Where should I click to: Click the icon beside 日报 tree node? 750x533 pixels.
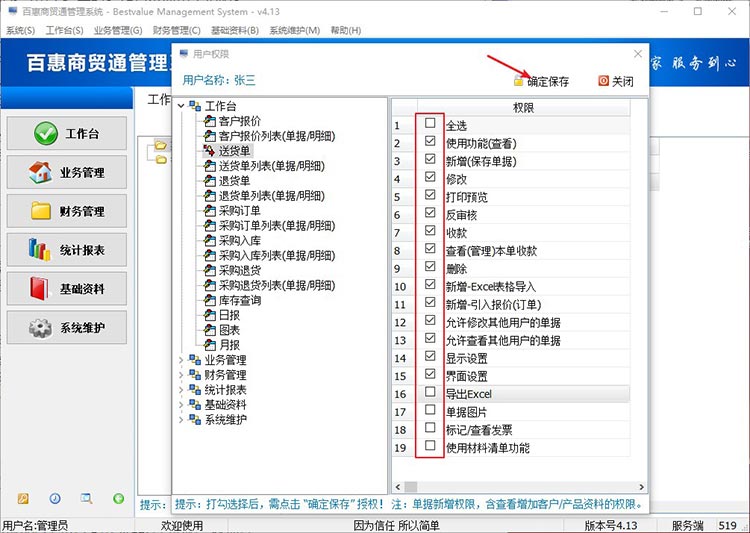point(210,315)
